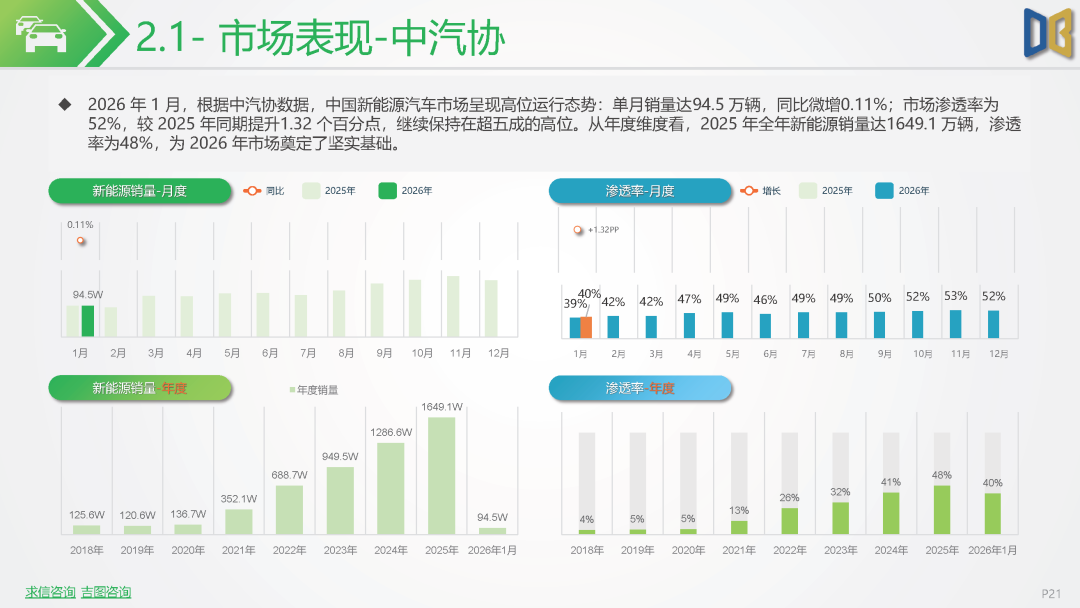Click the 0.11% data point marker
The height and width of the screenshot is (608, 1080).
point(81,240)
